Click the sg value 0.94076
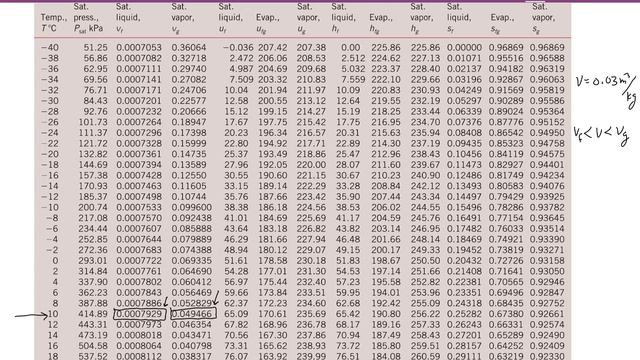Viewport: 640px width, 360px height. [x=547, y=186]
